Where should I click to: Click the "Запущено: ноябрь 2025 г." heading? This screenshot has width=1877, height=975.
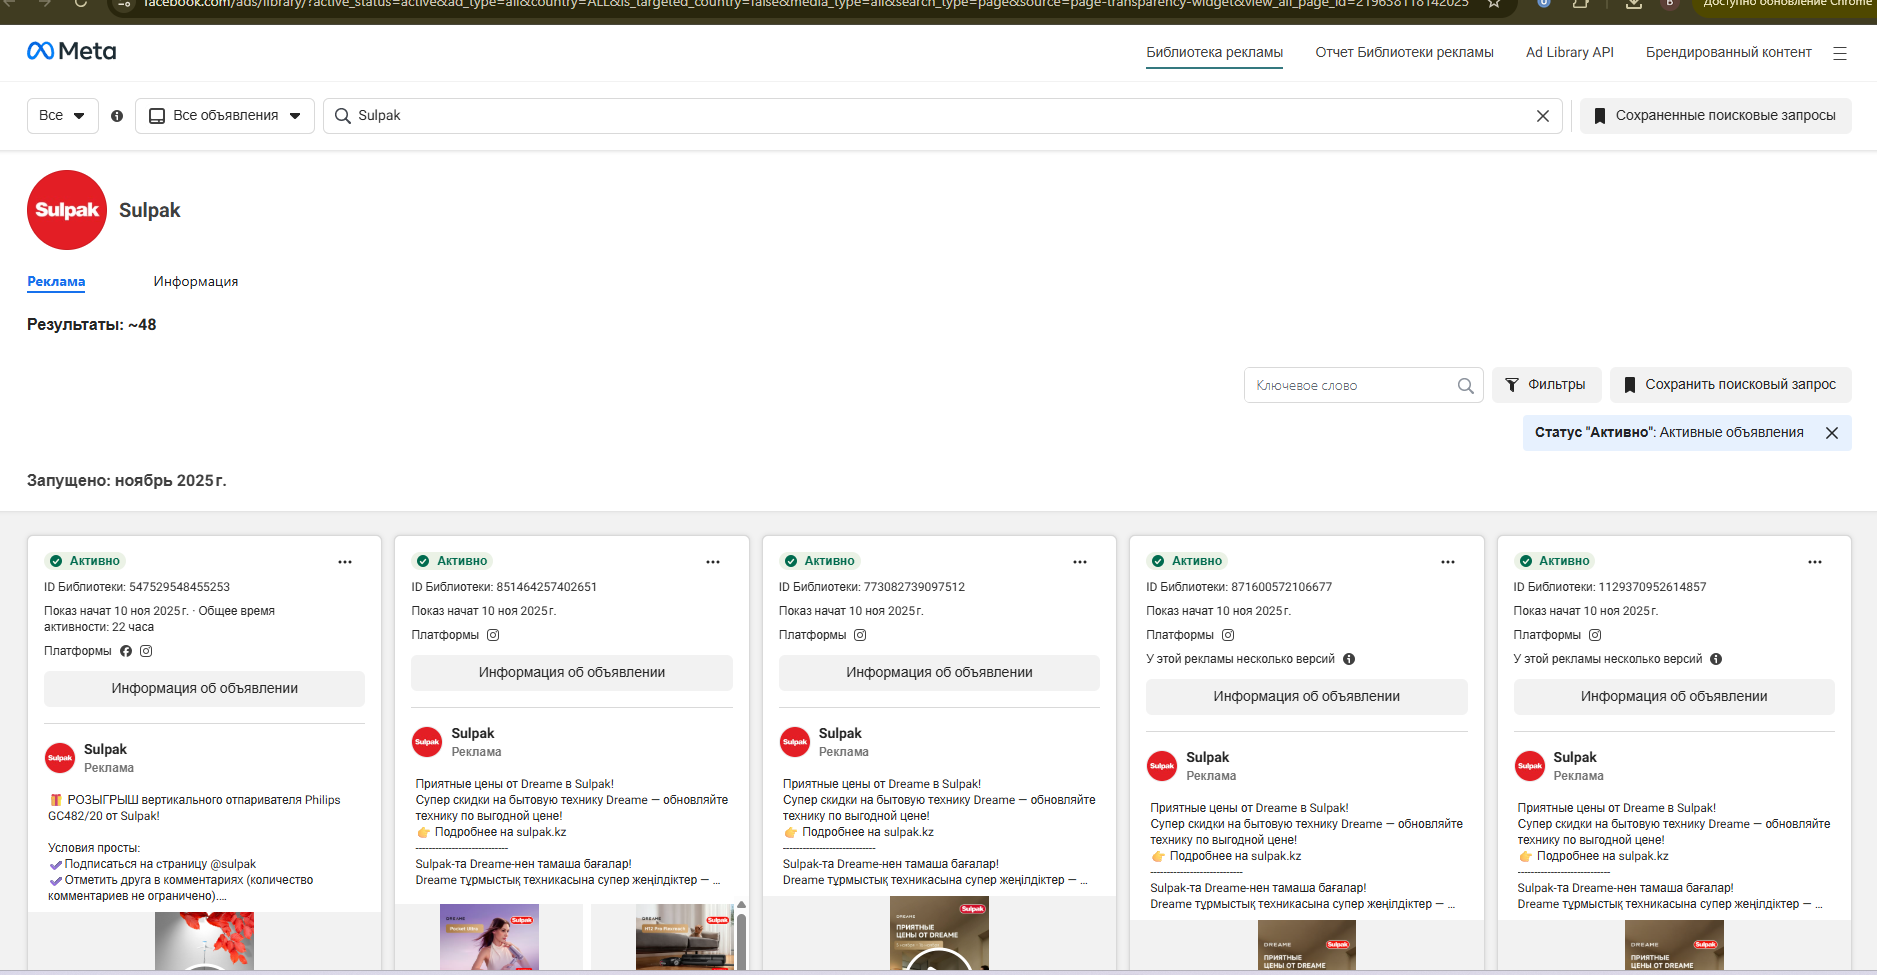click(x=127, y=481)
